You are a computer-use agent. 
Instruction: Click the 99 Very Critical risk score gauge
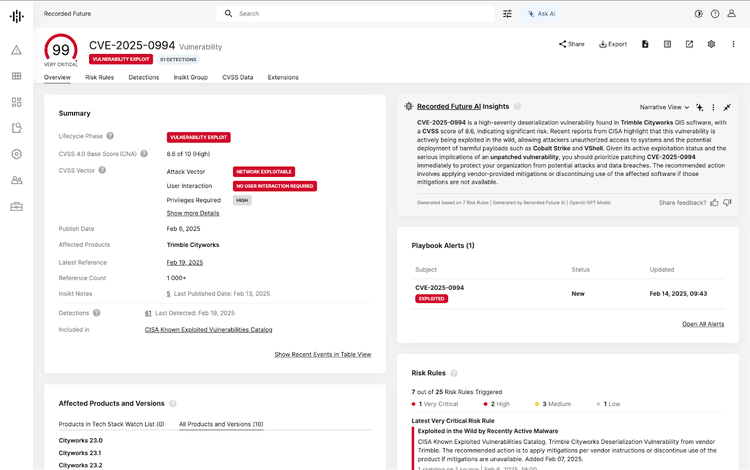61,50
